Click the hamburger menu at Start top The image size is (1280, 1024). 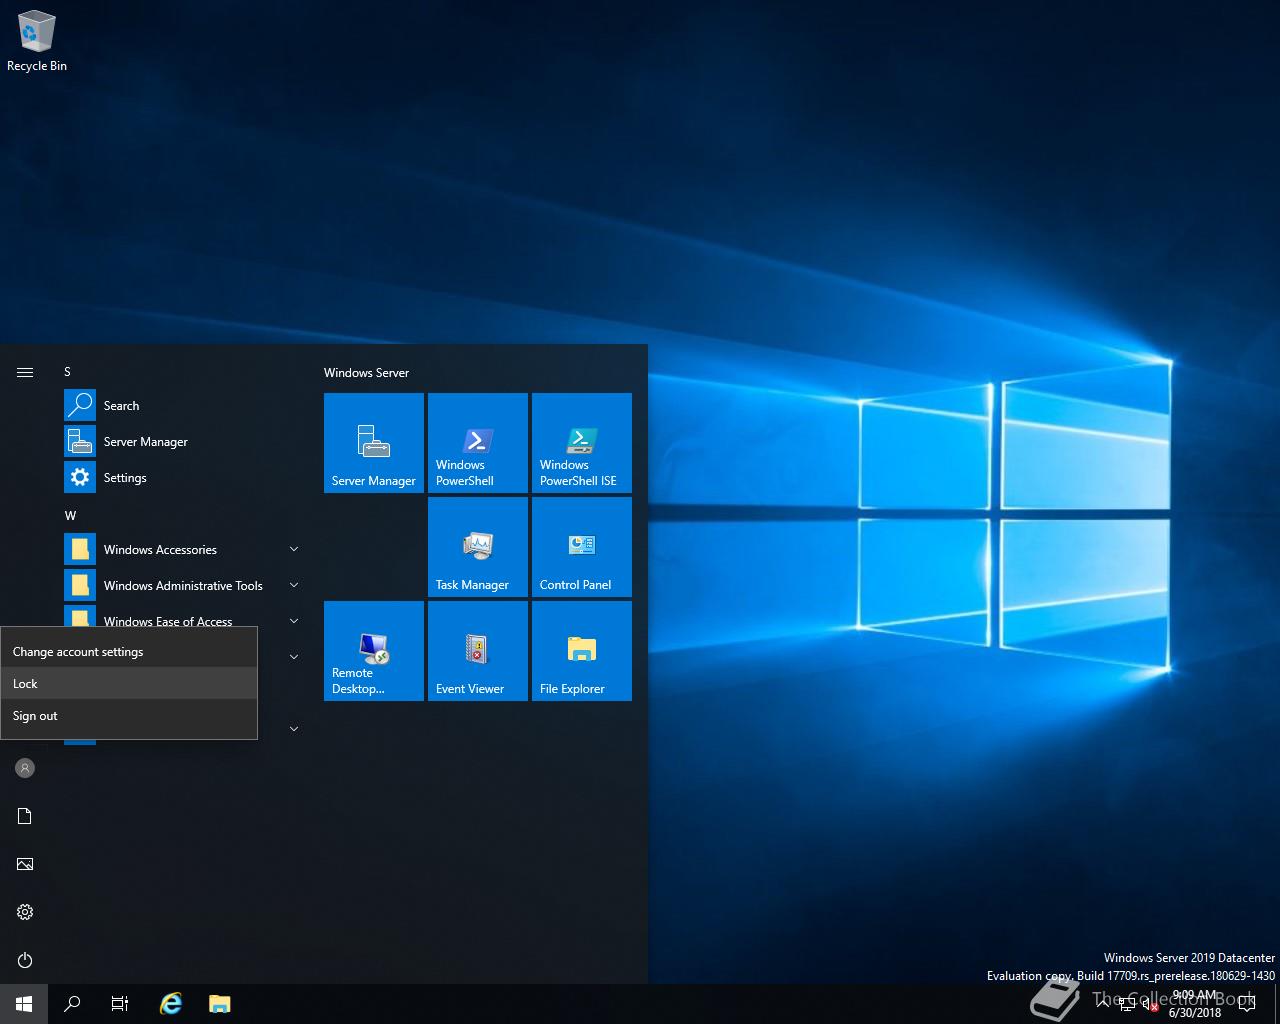tap(25, 372)
